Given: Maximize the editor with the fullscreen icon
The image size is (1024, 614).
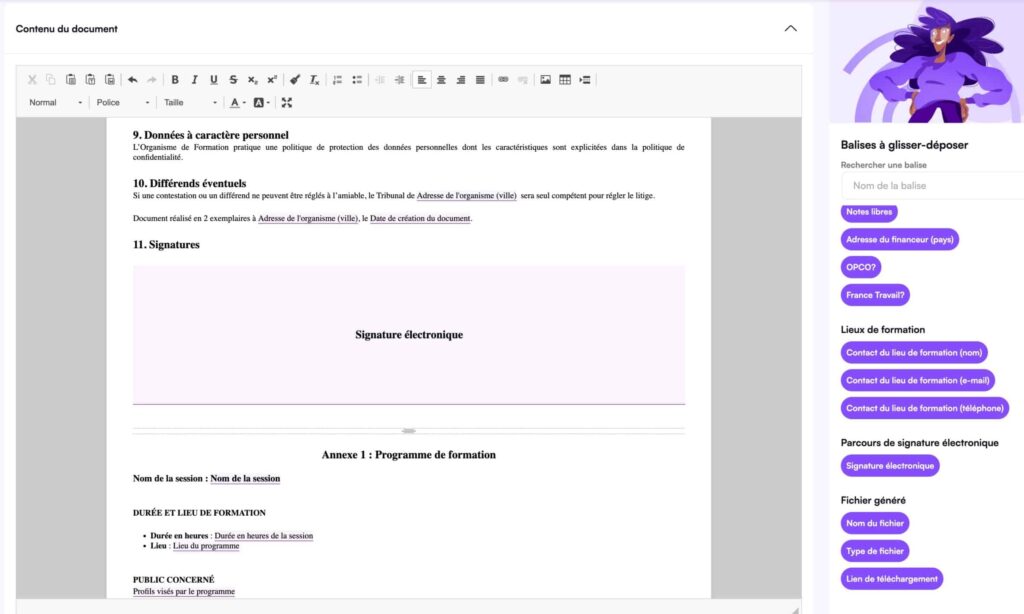Looking at the screenshot, I should (287, 103).
